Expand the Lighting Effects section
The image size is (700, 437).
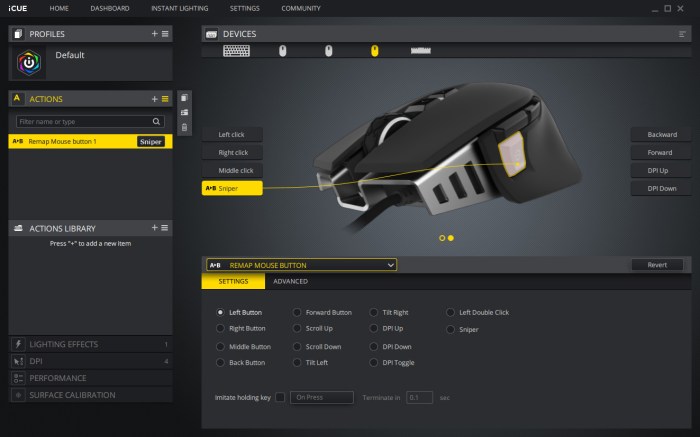[x=91, y=344]
